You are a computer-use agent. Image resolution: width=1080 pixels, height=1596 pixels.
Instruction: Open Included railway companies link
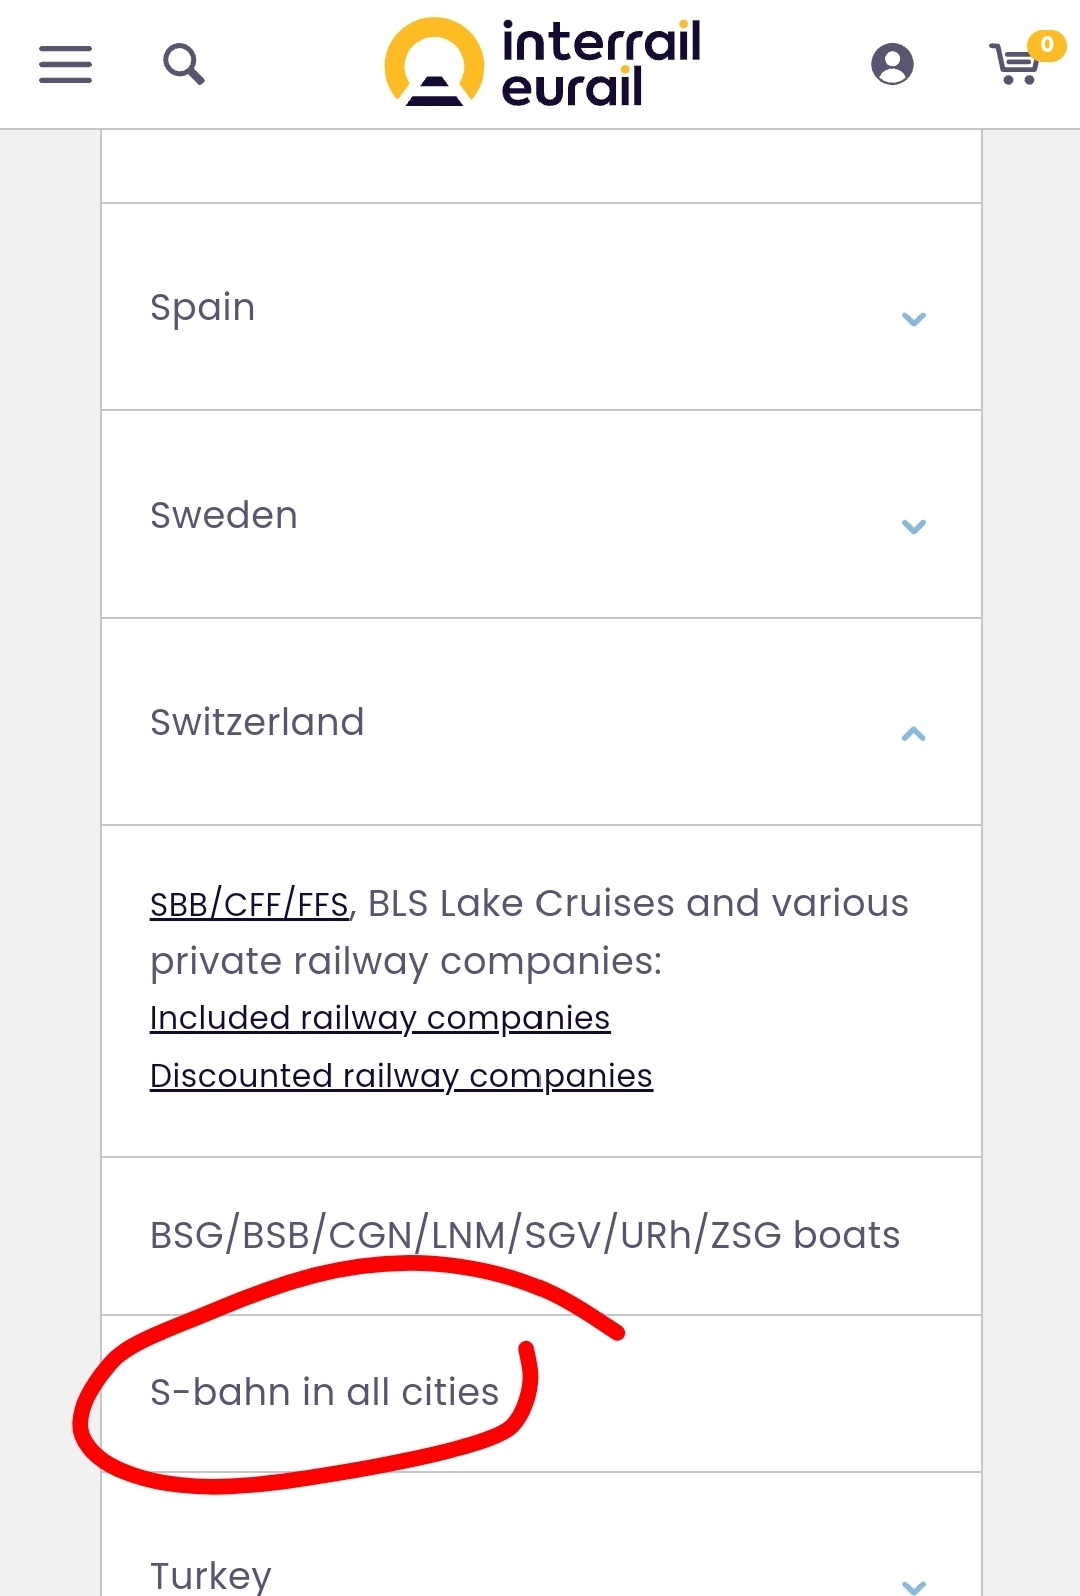click(x=380, y=1018)
